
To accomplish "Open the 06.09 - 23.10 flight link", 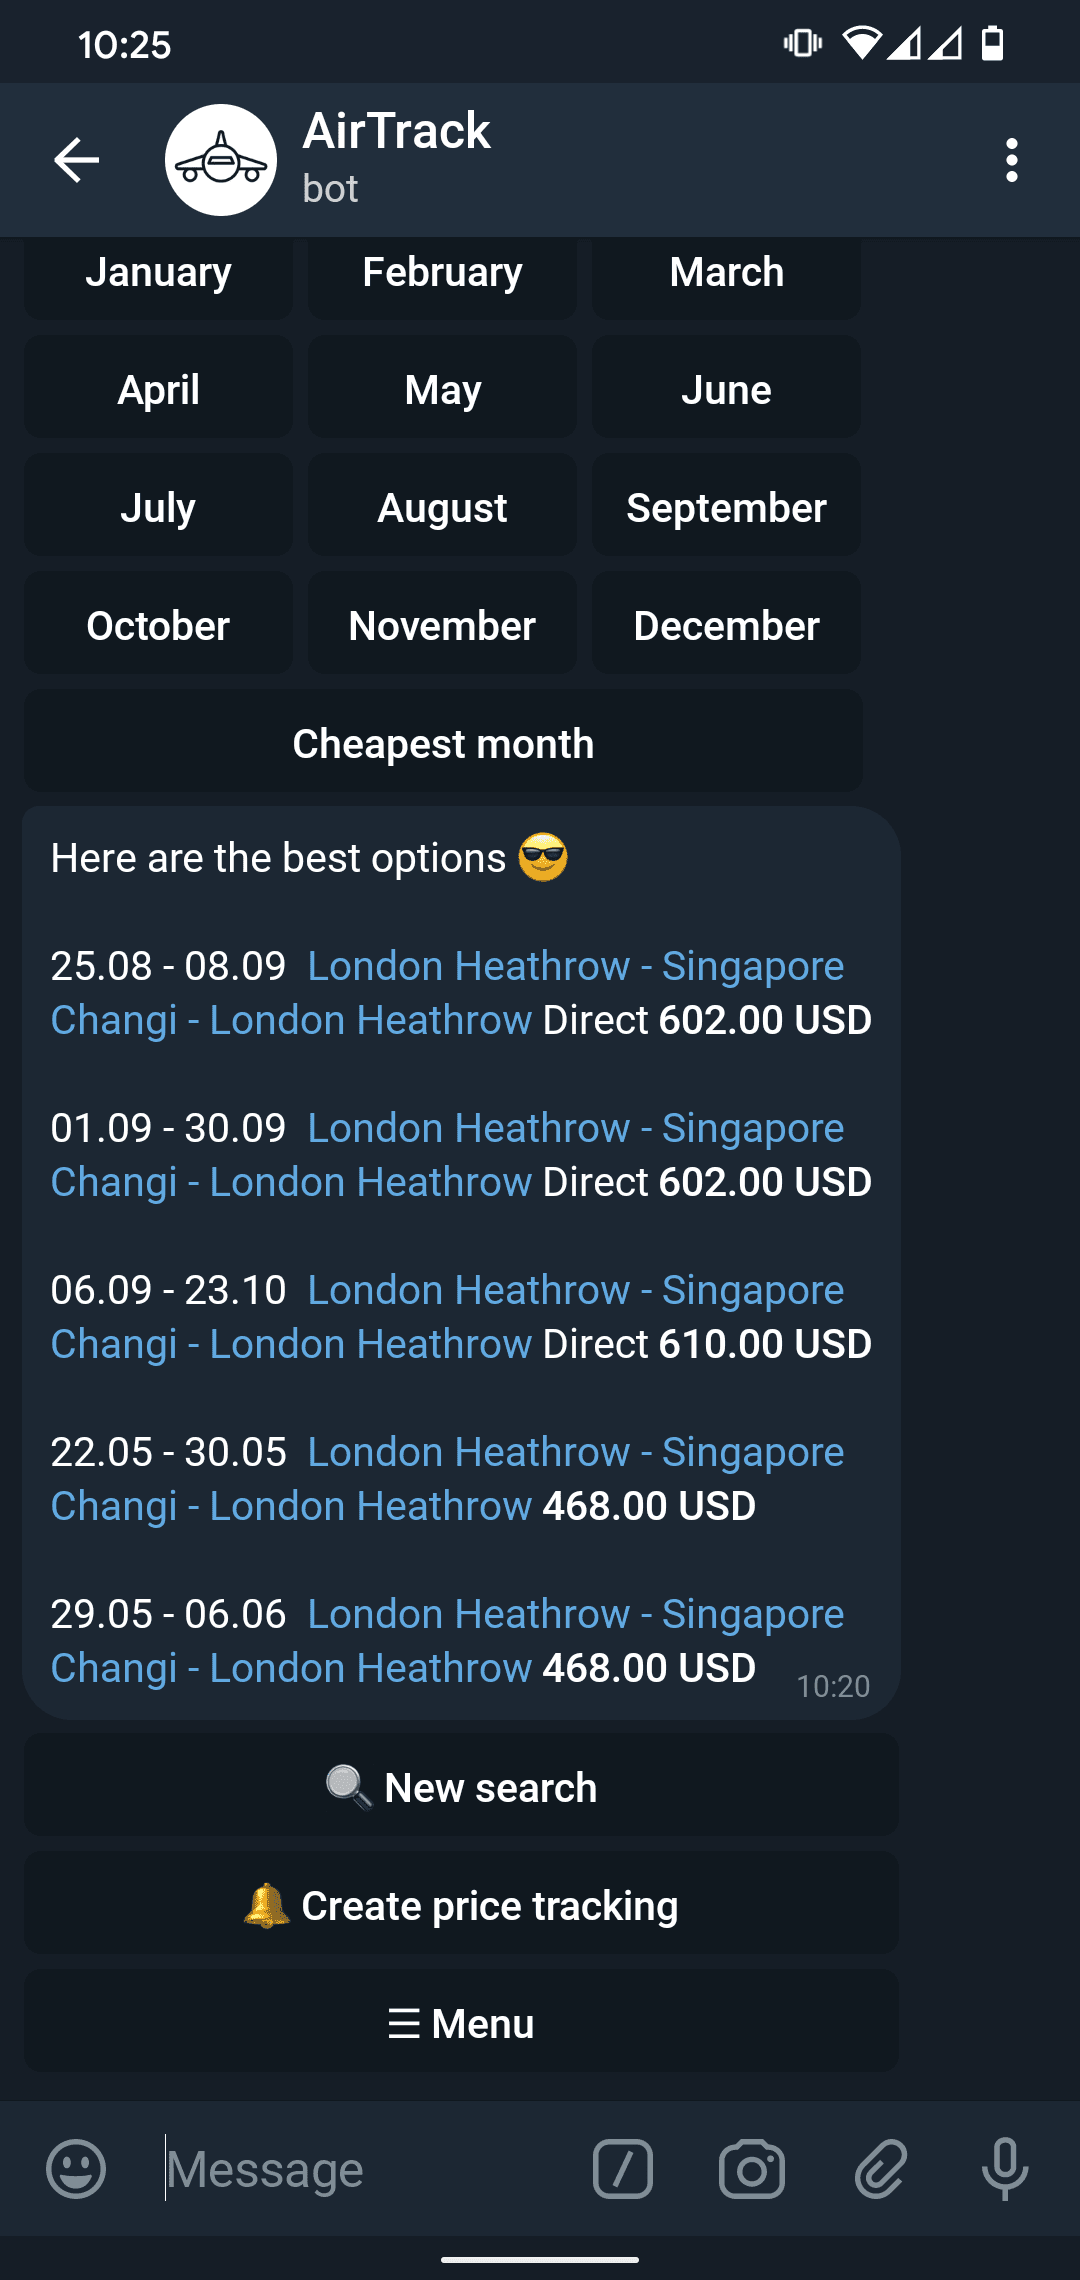I will pos(448,1317).
